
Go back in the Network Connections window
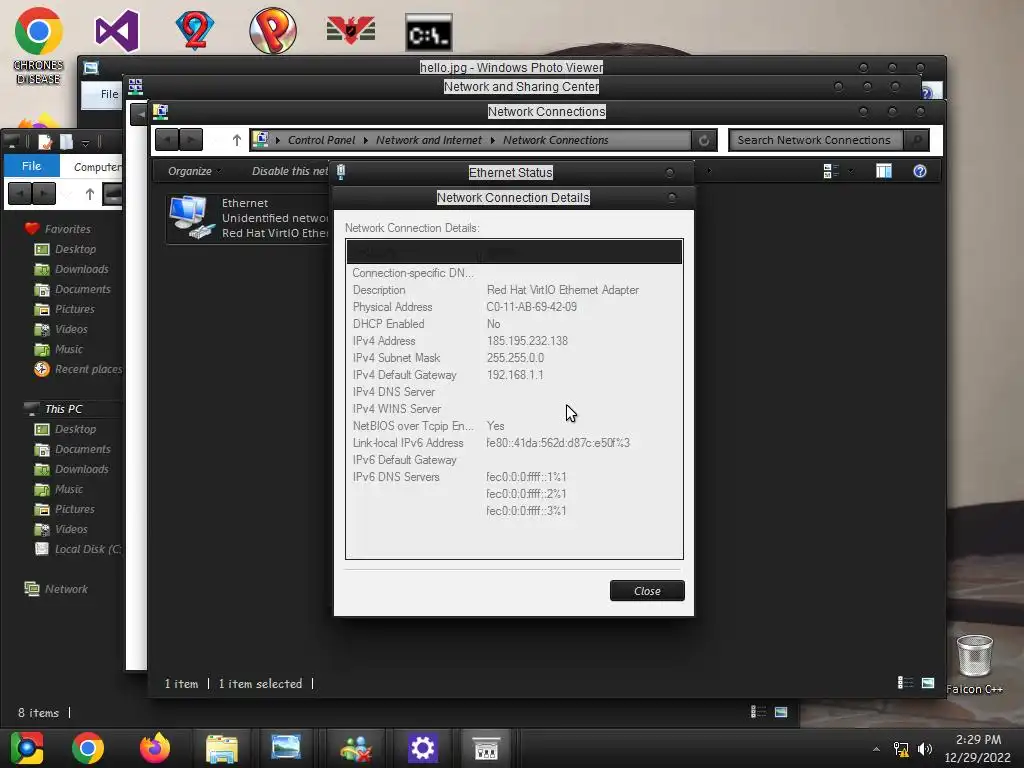[x=167, y=139]
